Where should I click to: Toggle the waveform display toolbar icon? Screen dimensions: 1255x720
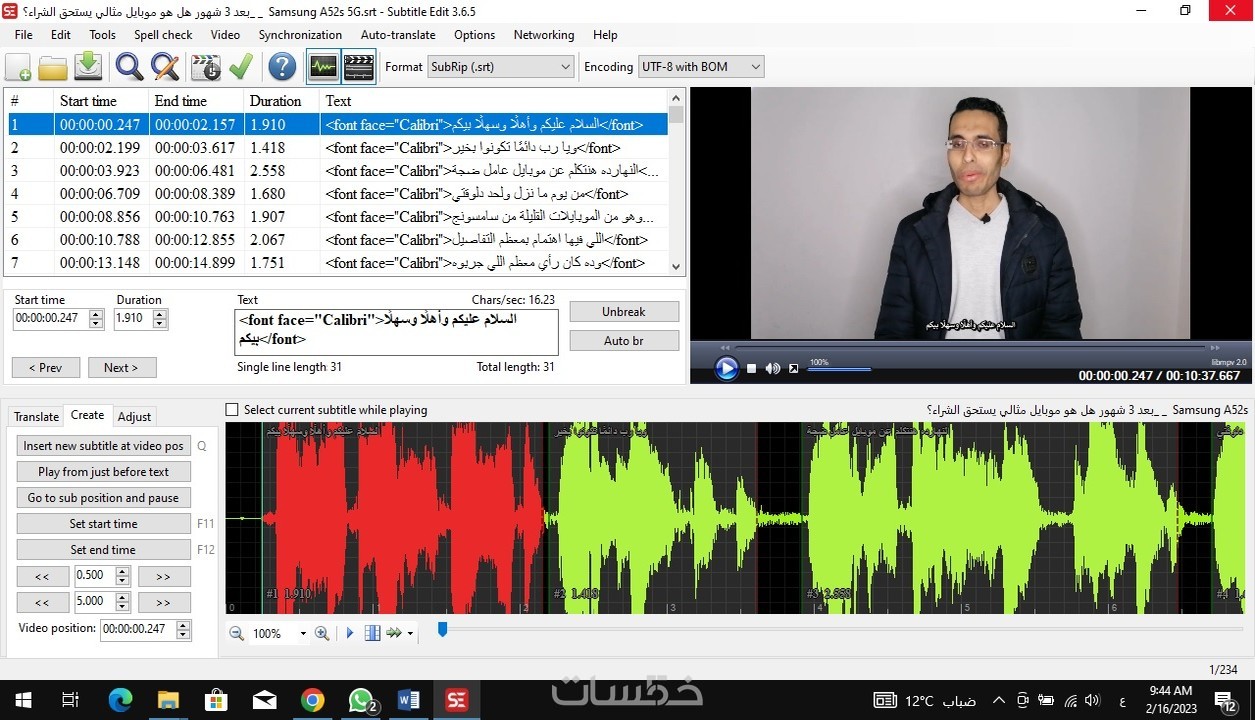322,67
